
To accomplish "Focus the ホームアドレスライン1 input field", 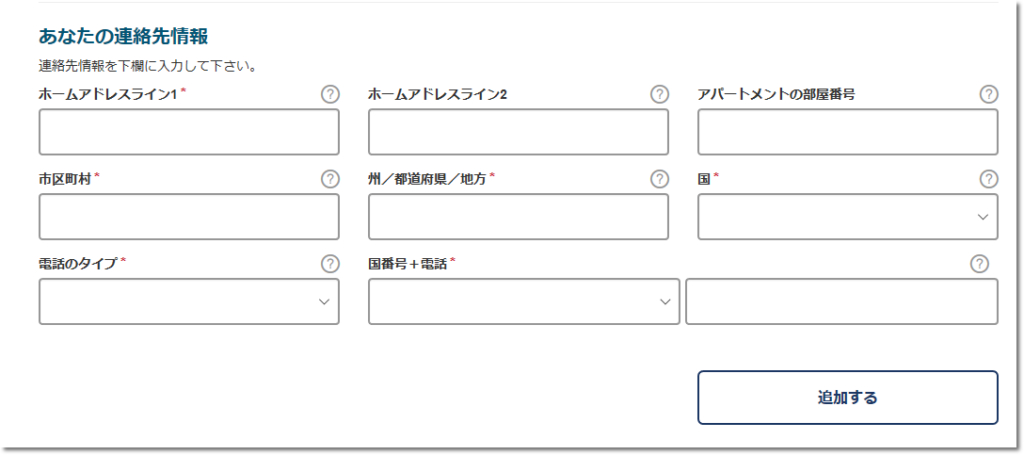I will click(x=189, y=132).
